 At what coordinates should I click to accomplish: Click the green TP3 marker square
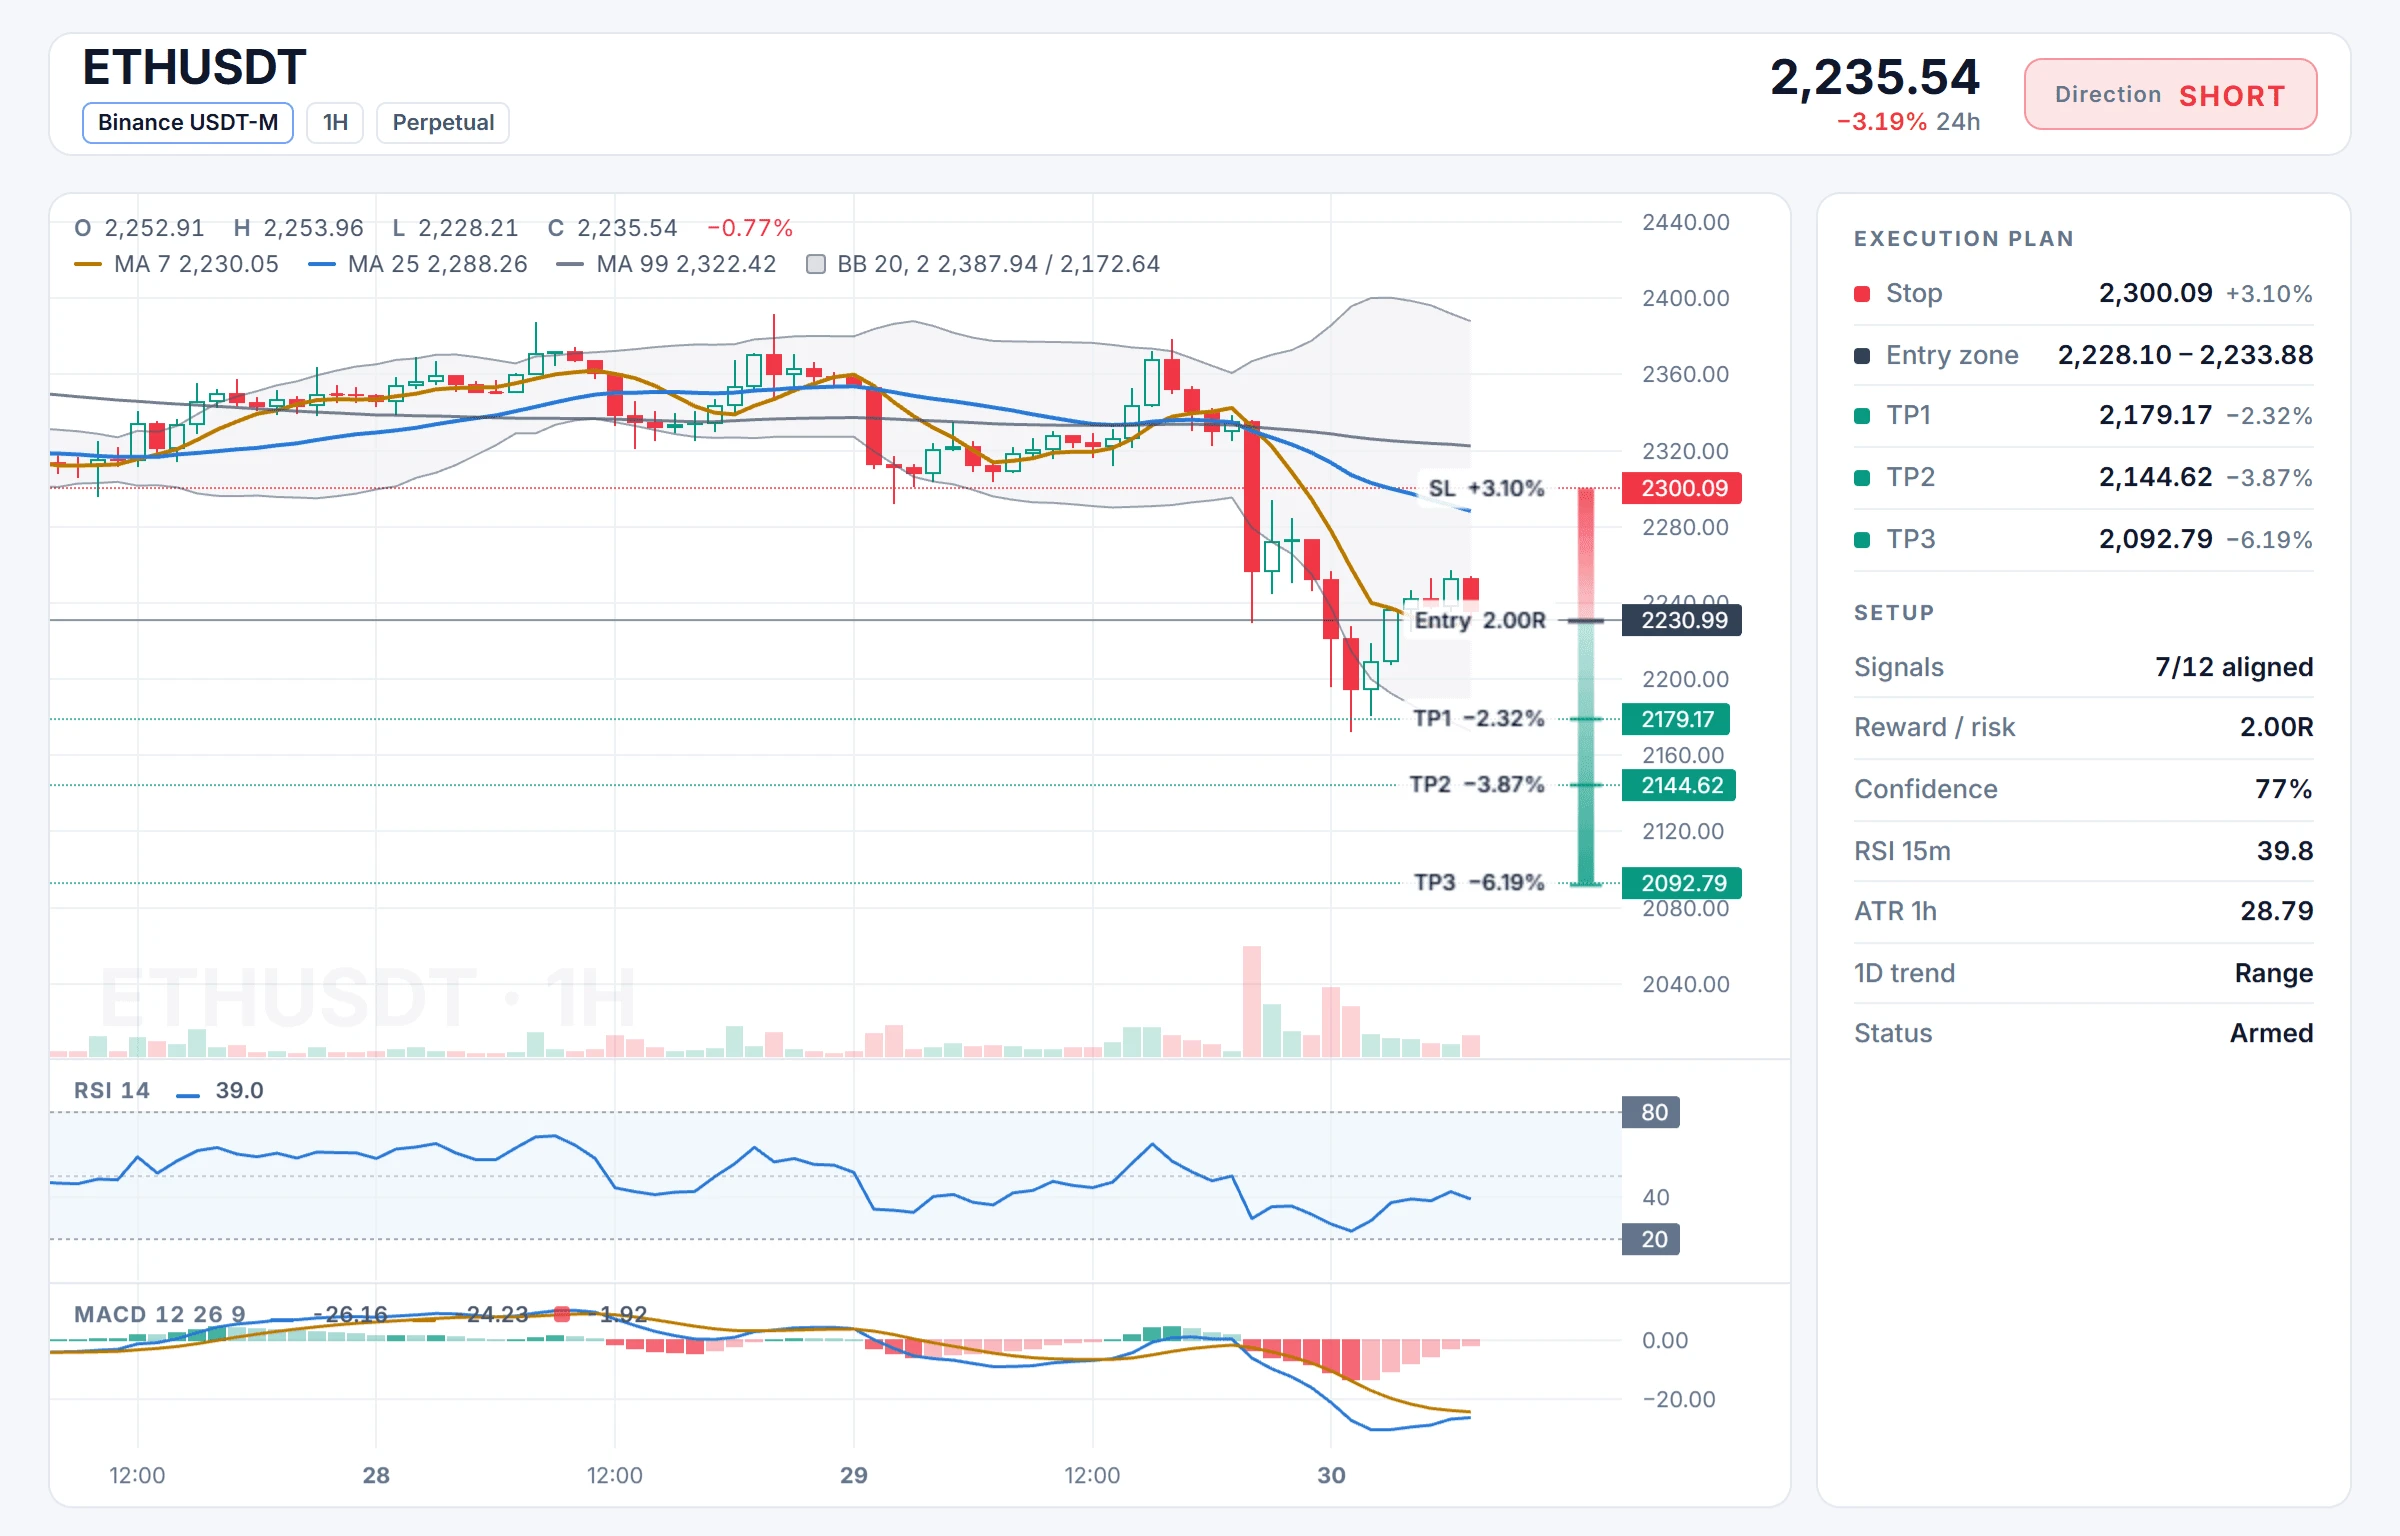tap(1862, 540)
